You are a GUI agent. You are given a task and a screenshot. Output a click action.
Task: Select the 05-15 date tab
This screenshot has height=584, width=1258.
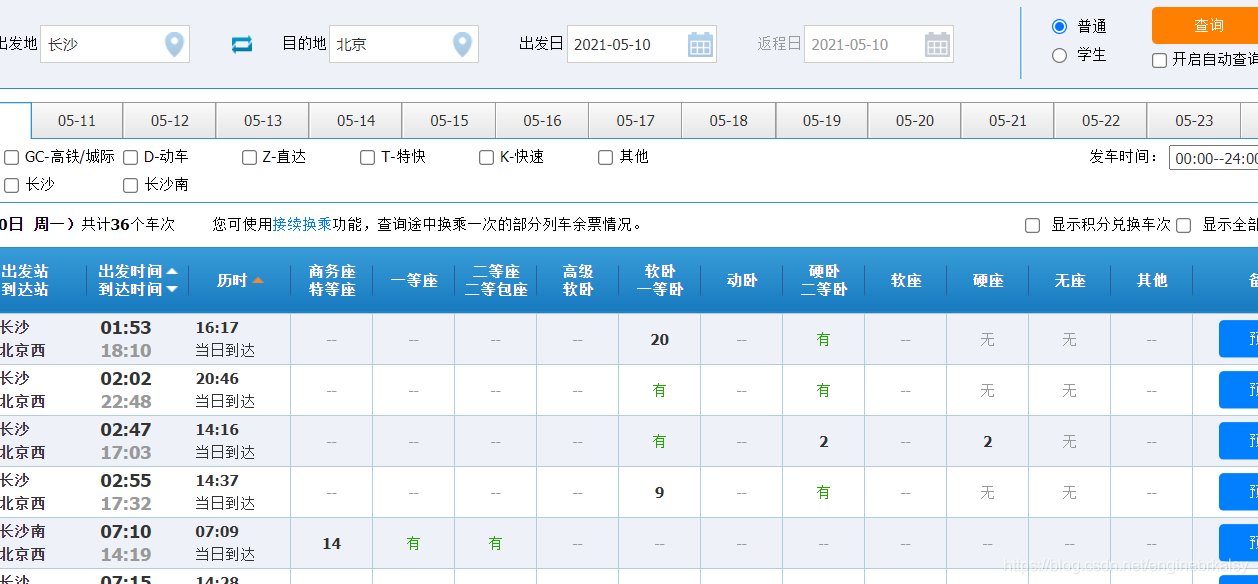coord(449,121)
